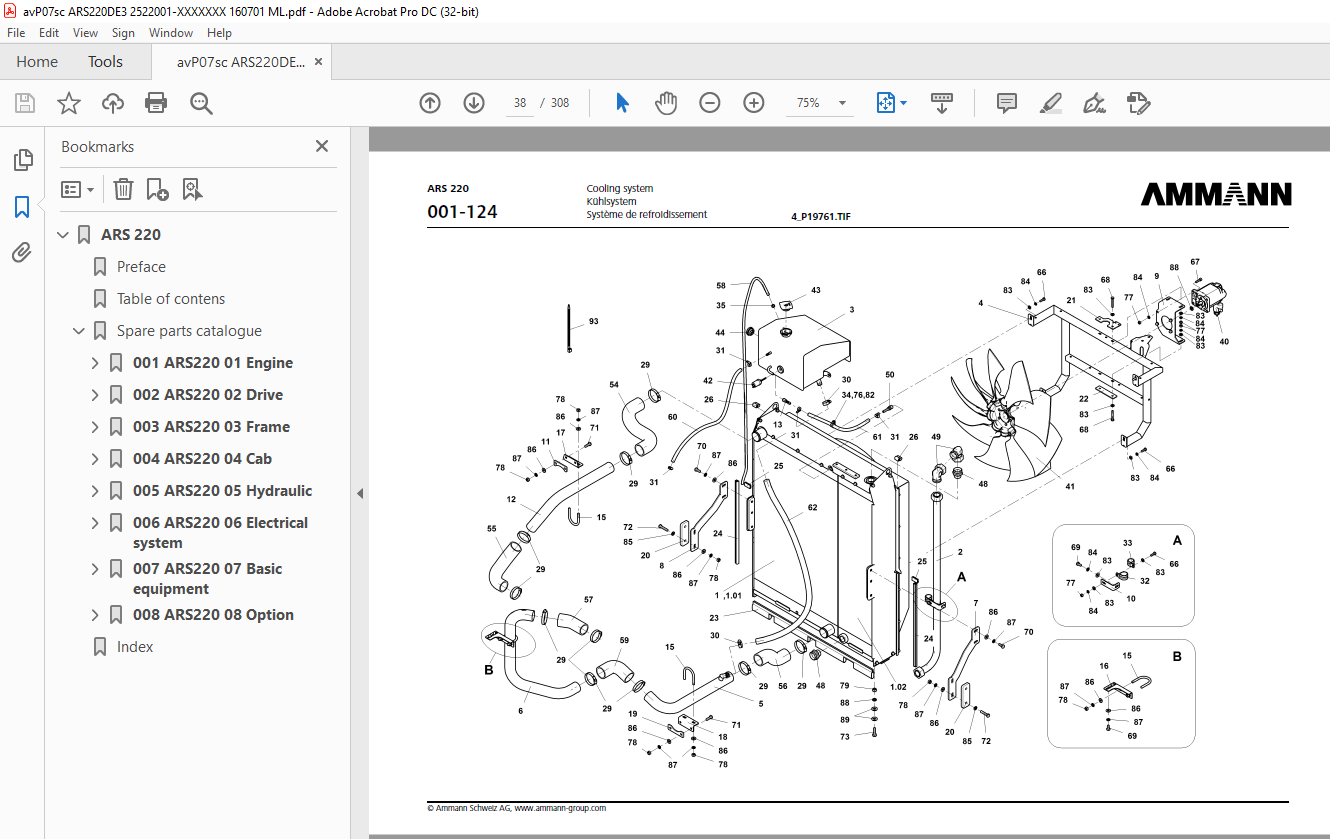Close the Bookmarks panel
Image resolution: width=1330 pixels, height=839 pixels.
click(x=322, y=146)
